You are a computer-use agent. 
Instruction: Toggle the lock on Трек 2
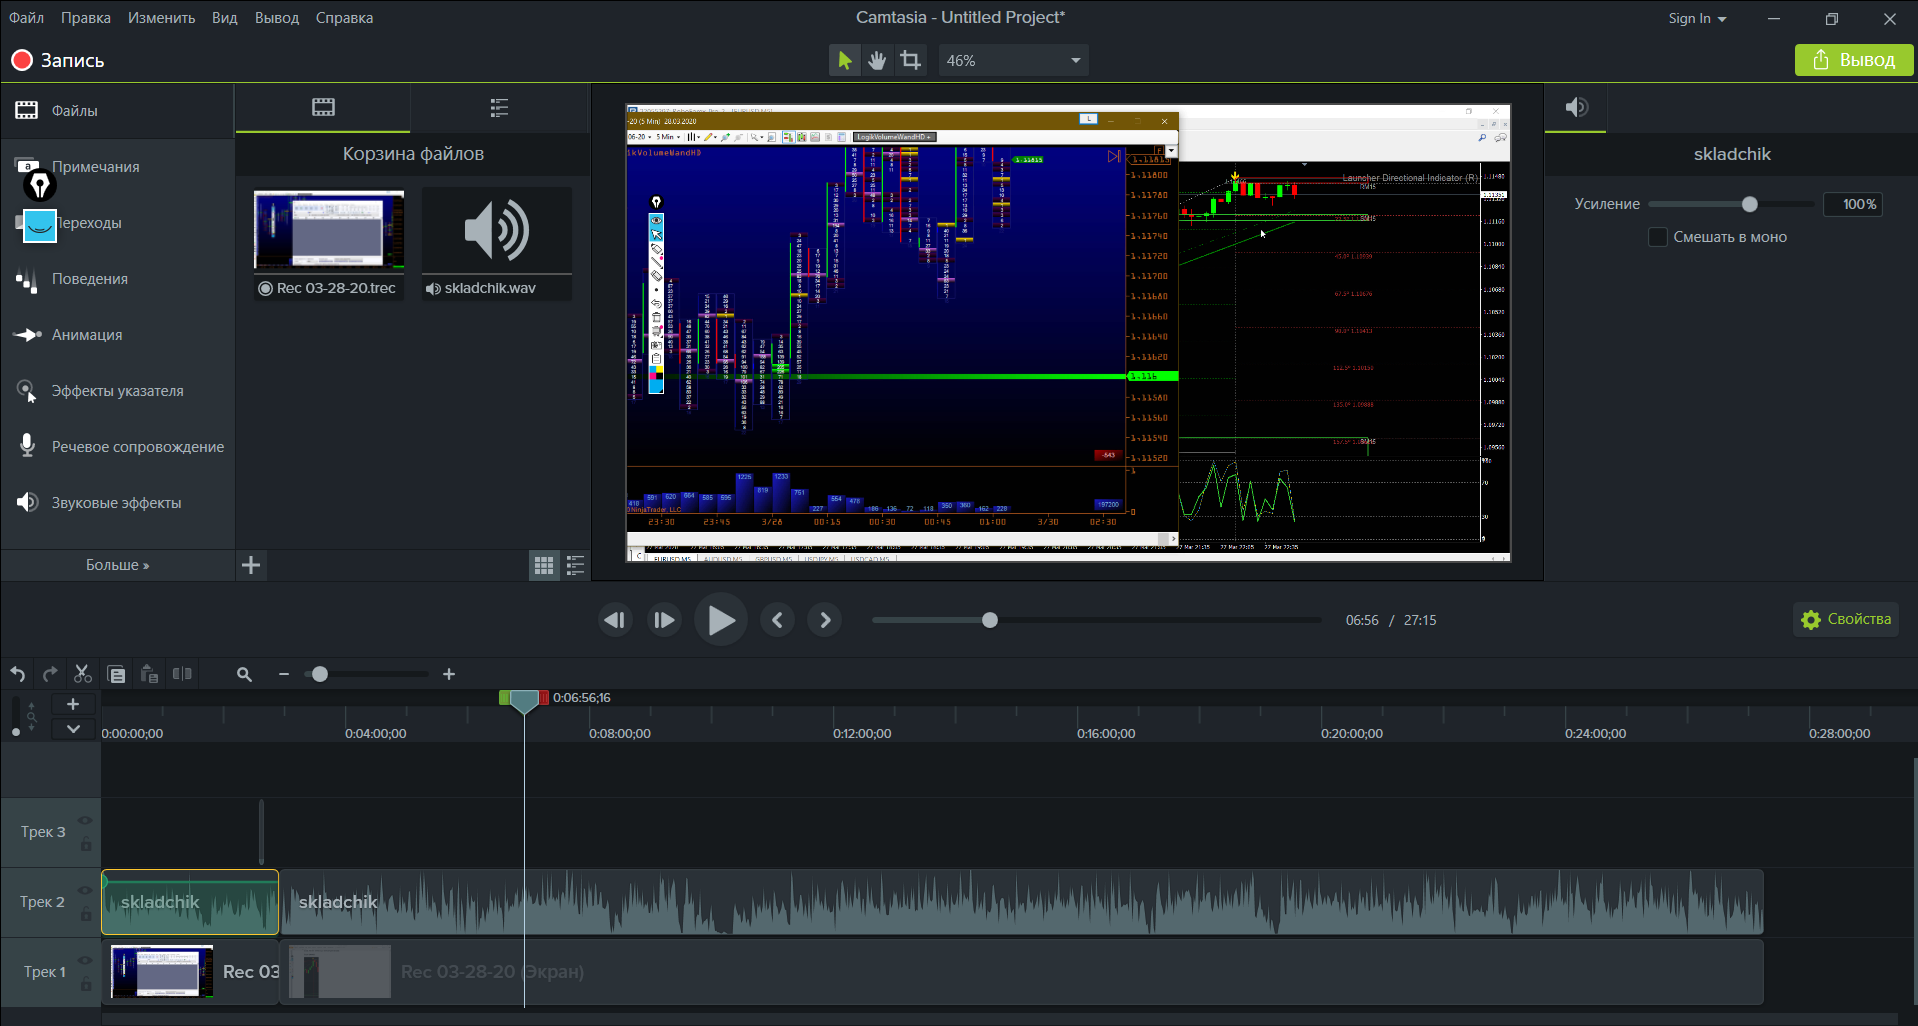click(x=86, y=914)
